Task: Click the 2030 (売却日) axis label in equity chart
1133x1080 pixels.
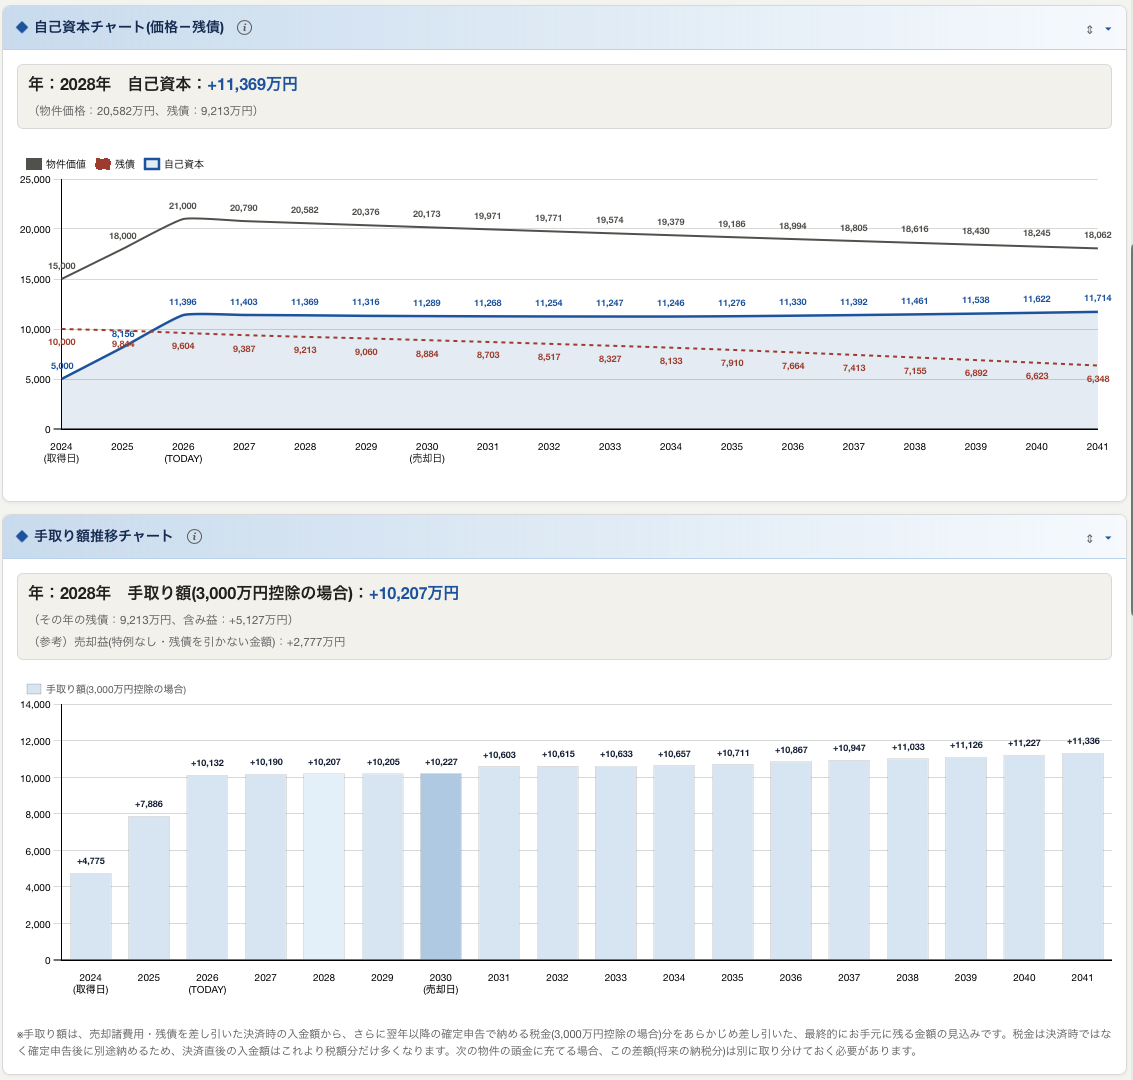Action: 427,452
